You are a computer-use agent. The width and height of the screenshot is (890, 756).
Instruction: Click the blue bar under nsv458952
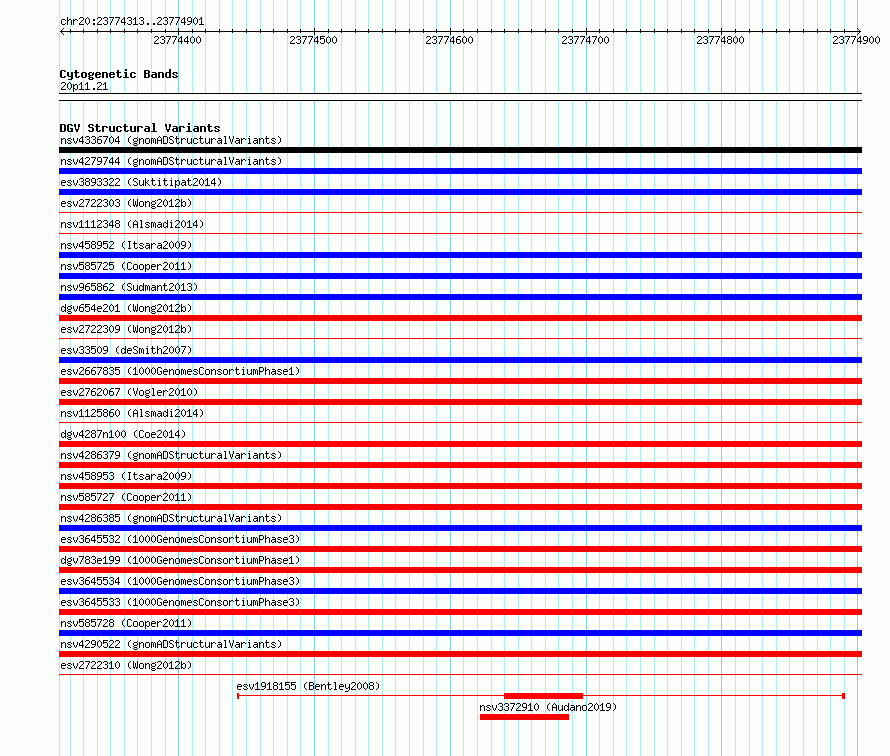460,255
